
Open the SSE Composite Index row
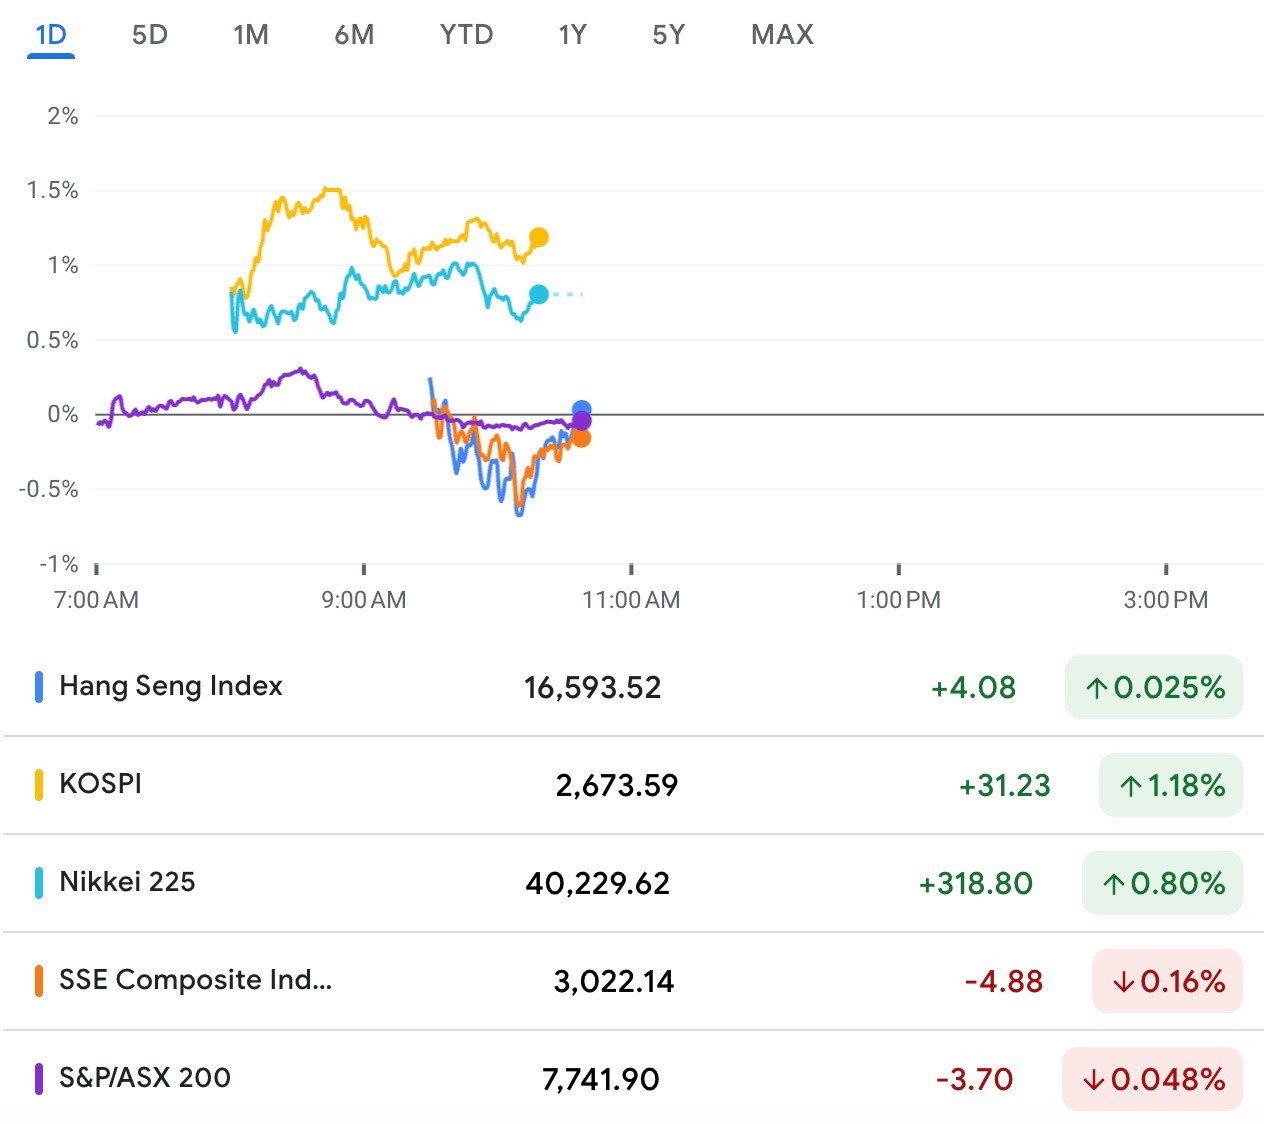point(632,981)
